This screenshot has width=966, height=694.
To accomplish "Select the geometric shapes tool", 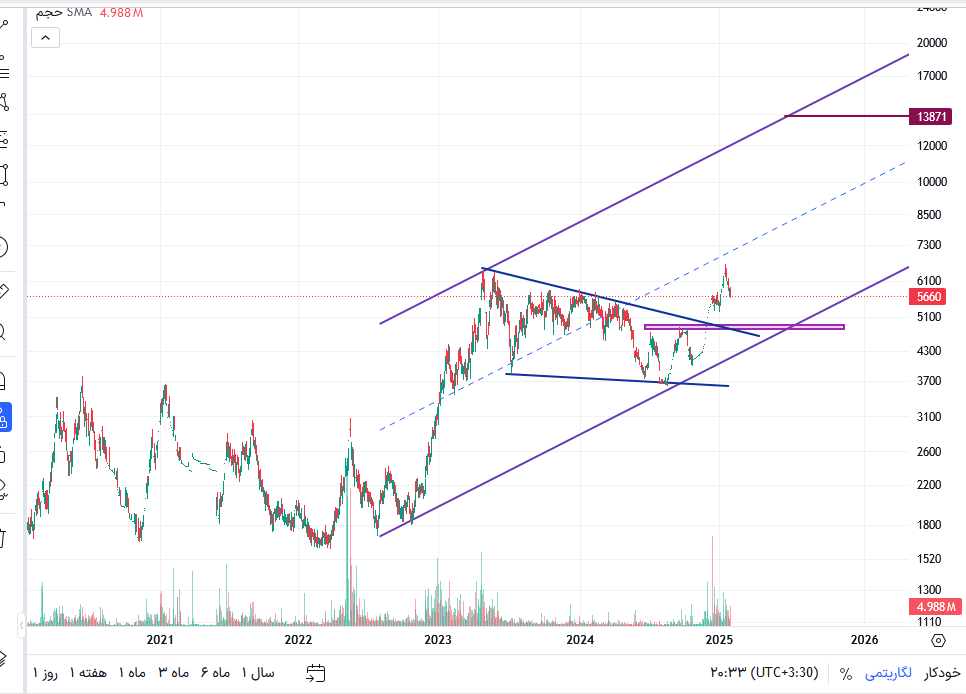I will pyautogui.click(x=3, y=175).
